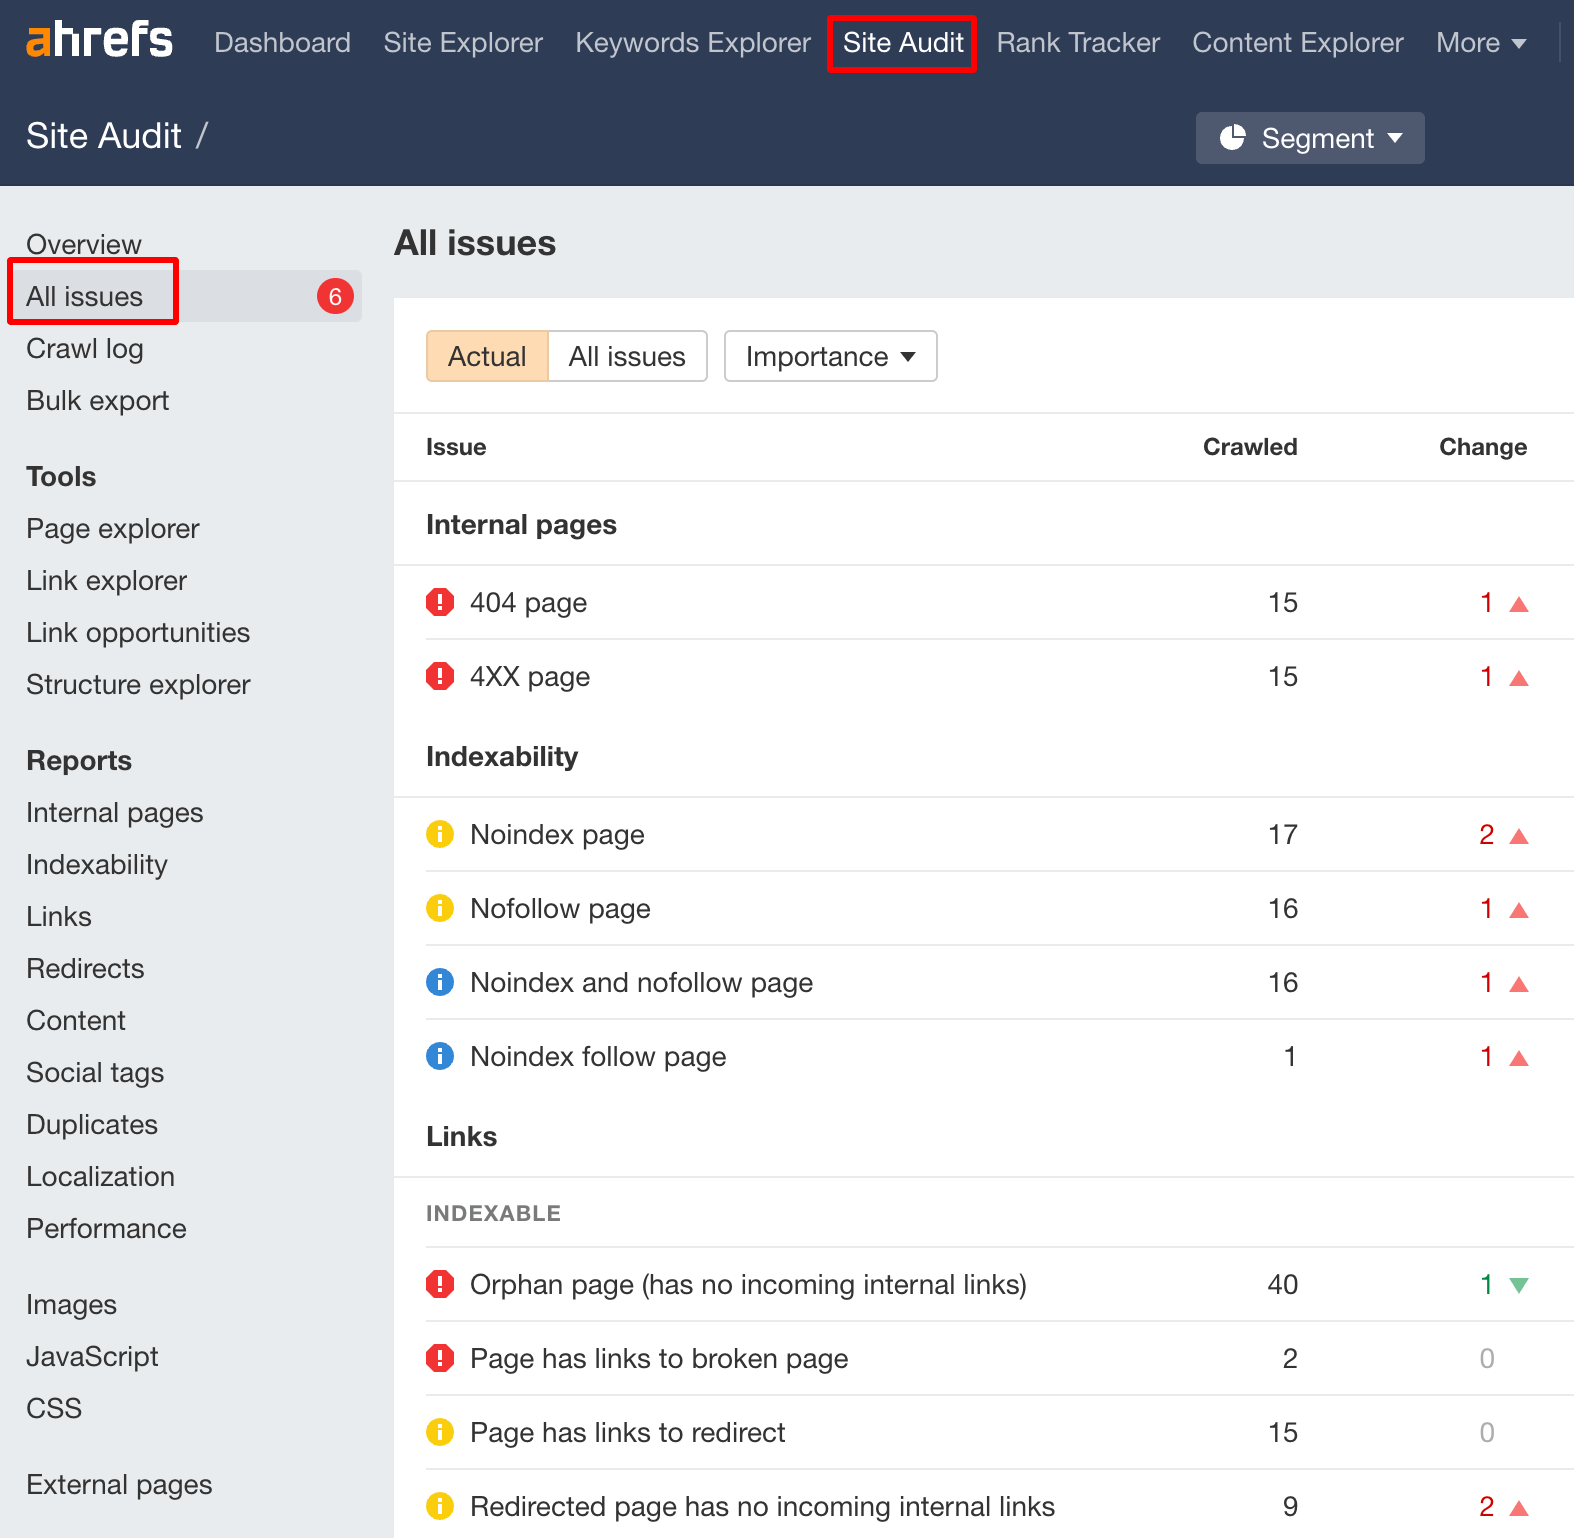The height and width of the screenshot is (1538, 1574).
Task: Click the Change column header
Action: pyautogui.click(x=1483, y=447)
